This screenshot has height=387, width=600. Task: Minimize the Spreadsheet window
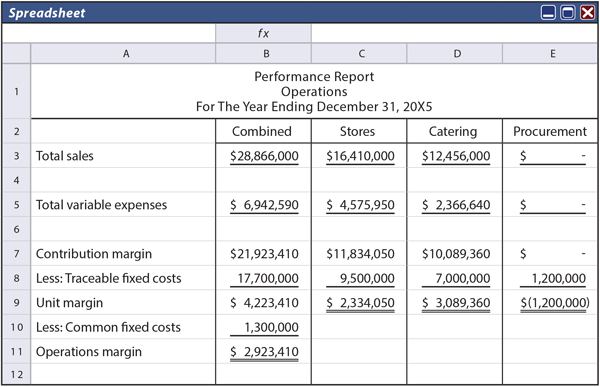coord(548,13)
